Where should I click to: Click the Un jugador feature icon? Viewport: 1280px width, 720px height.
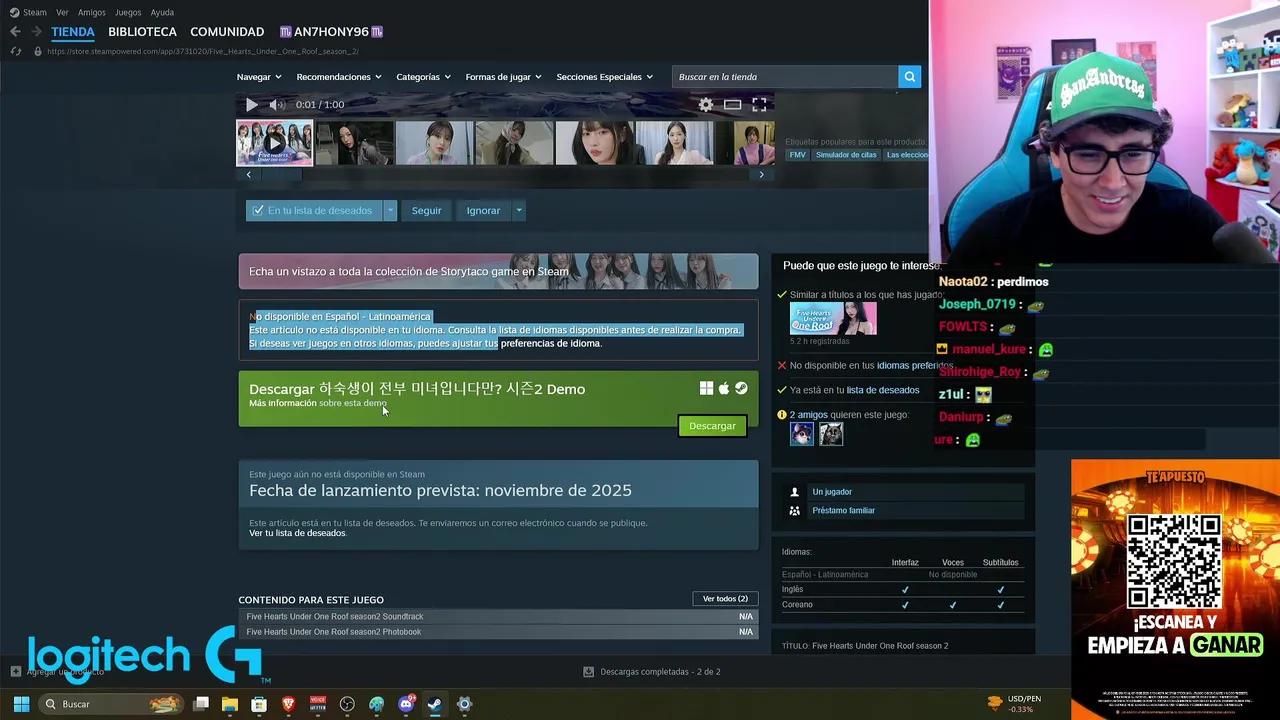(x=795, y=492)
